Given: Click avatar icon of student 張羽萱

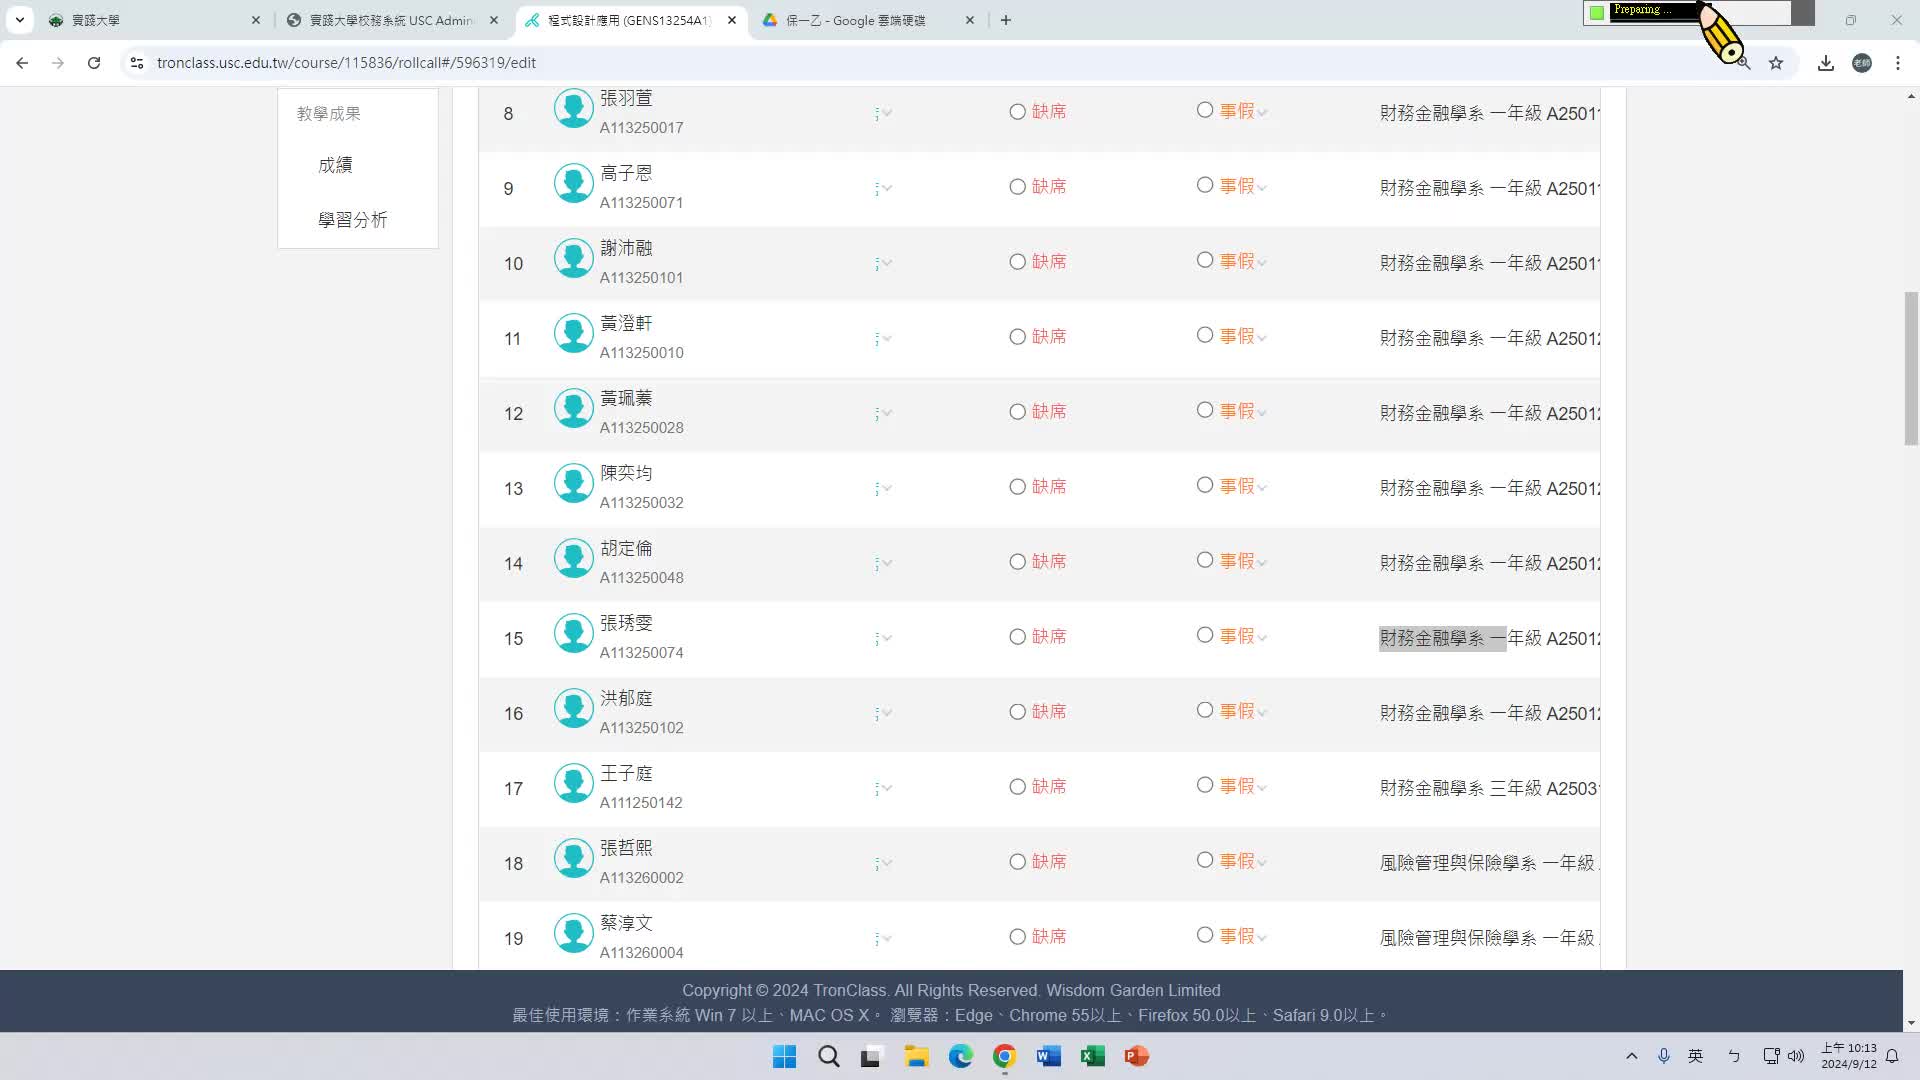Looking at the screenshot, I should pos(574,108).
